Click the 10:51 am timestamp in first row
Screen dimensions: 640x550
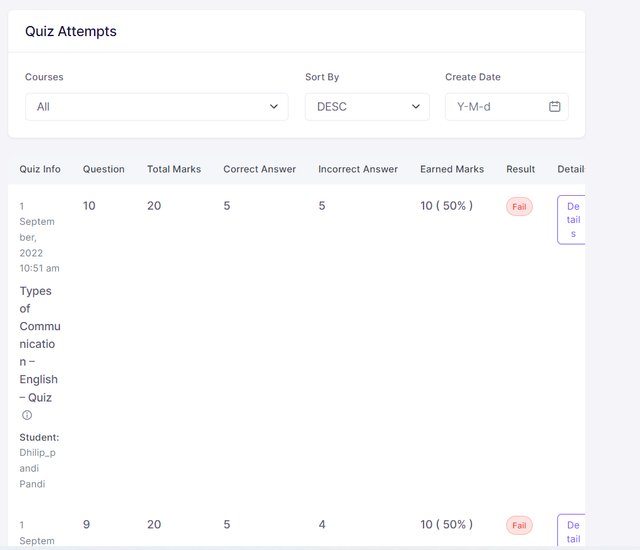click(40, 268)
